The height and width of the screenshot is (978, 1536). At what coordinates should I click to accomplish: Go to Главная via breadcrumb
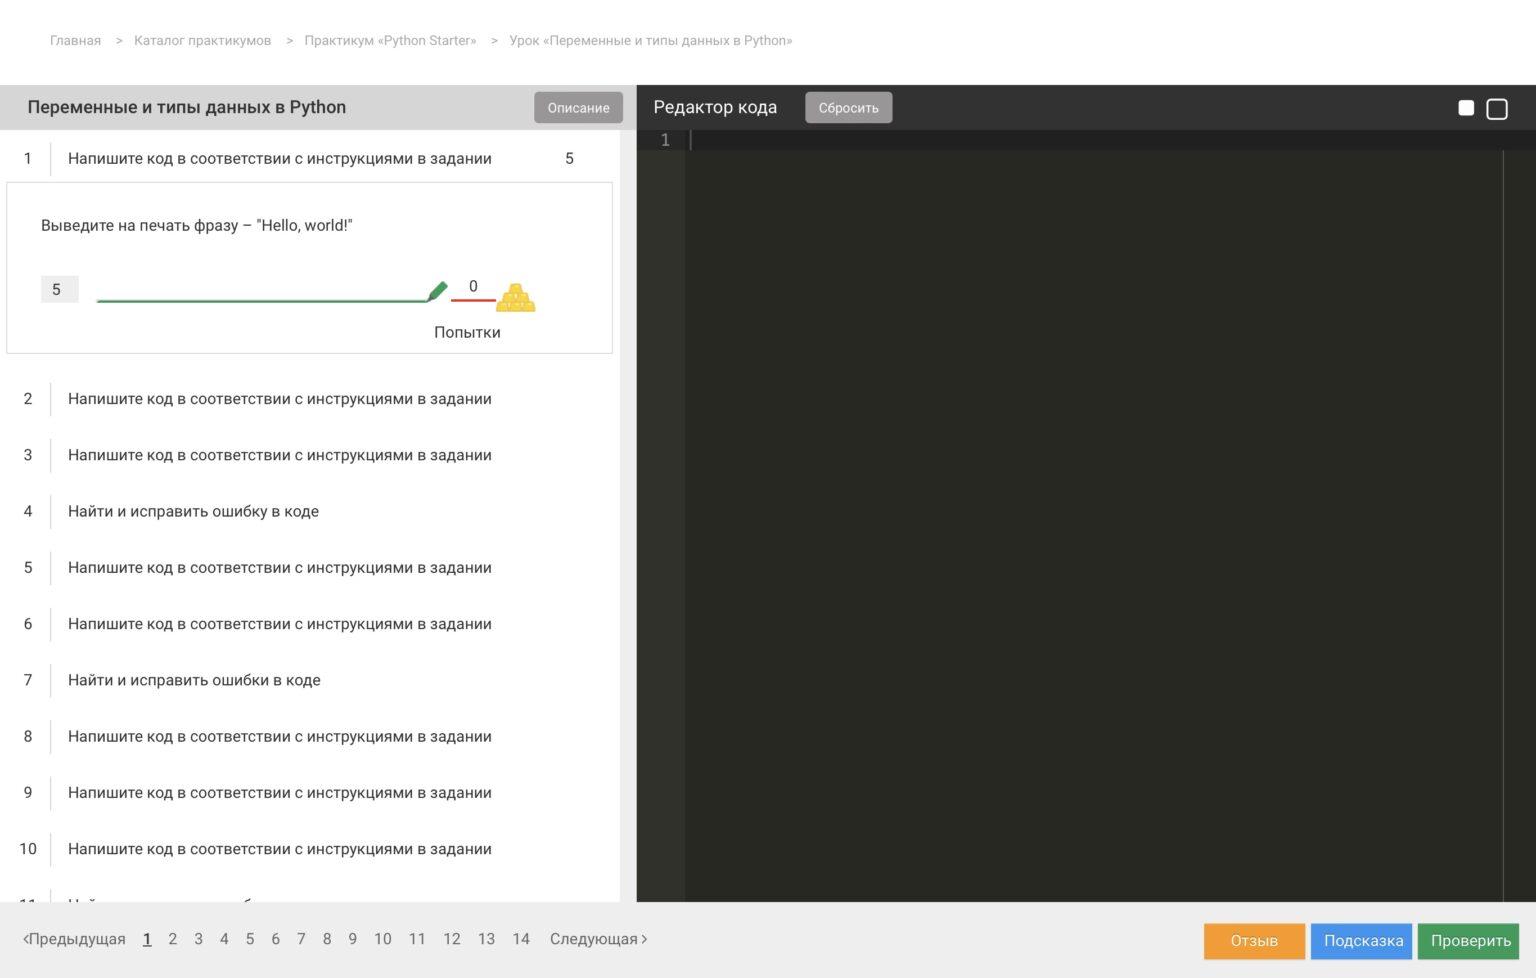75,41
